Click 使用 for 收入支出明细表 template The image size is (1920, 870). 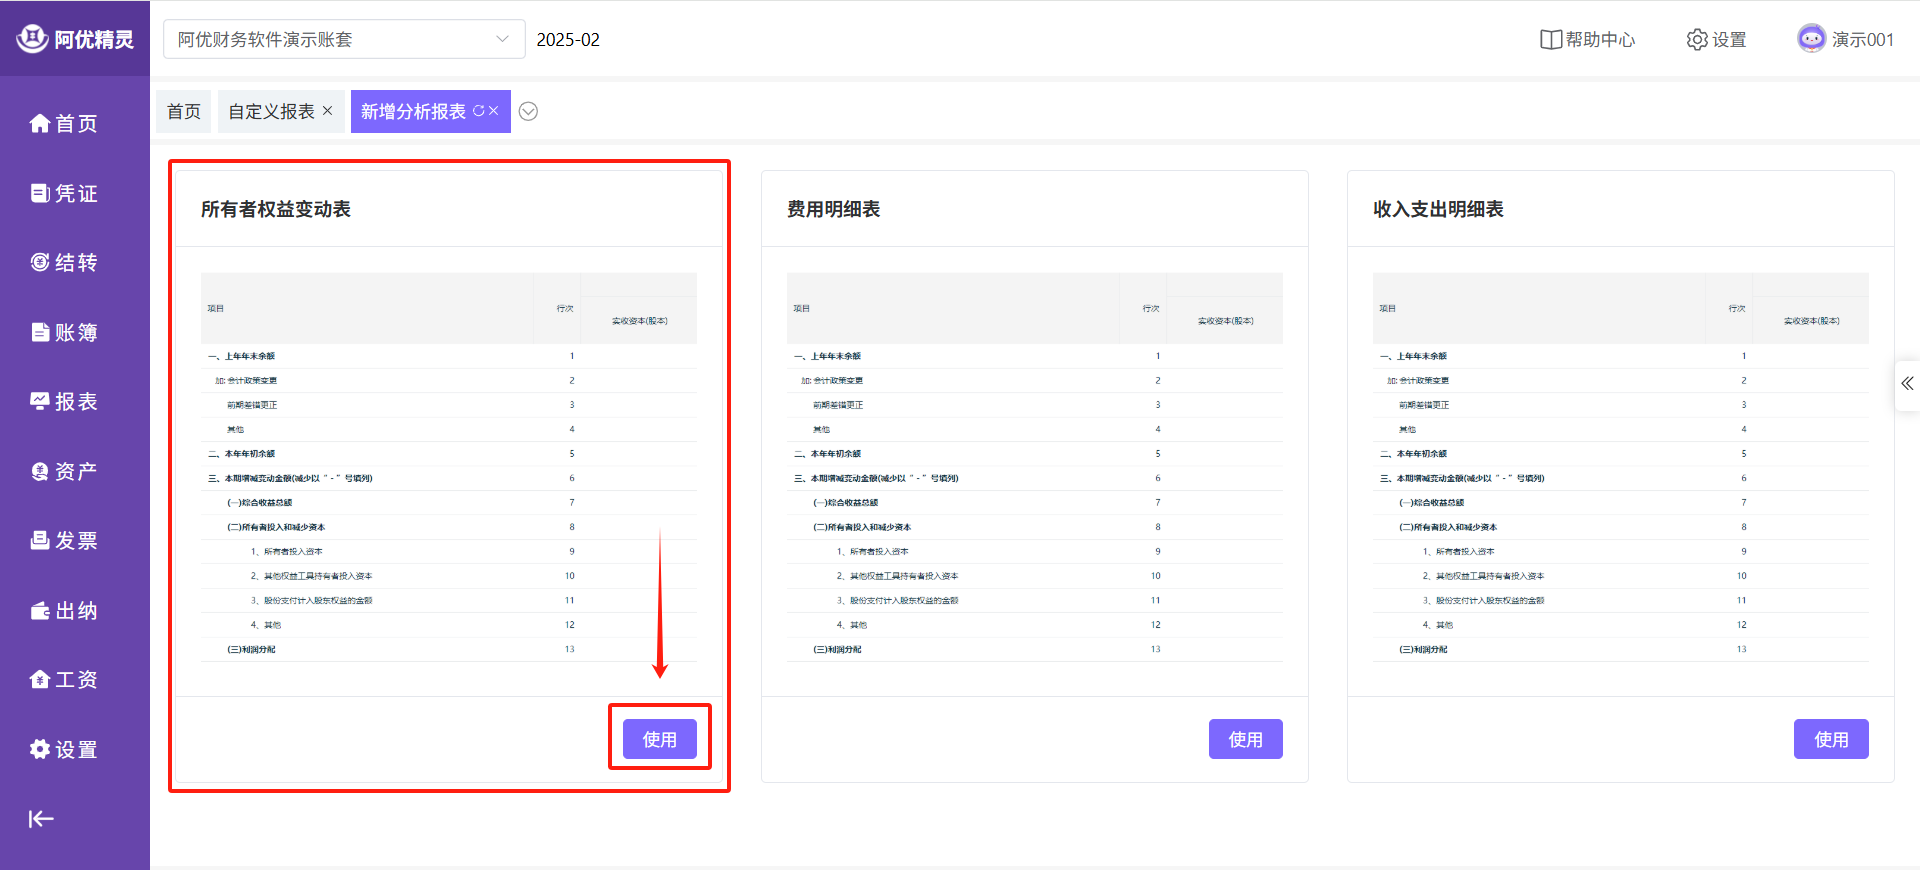[x=1830, y=739]
